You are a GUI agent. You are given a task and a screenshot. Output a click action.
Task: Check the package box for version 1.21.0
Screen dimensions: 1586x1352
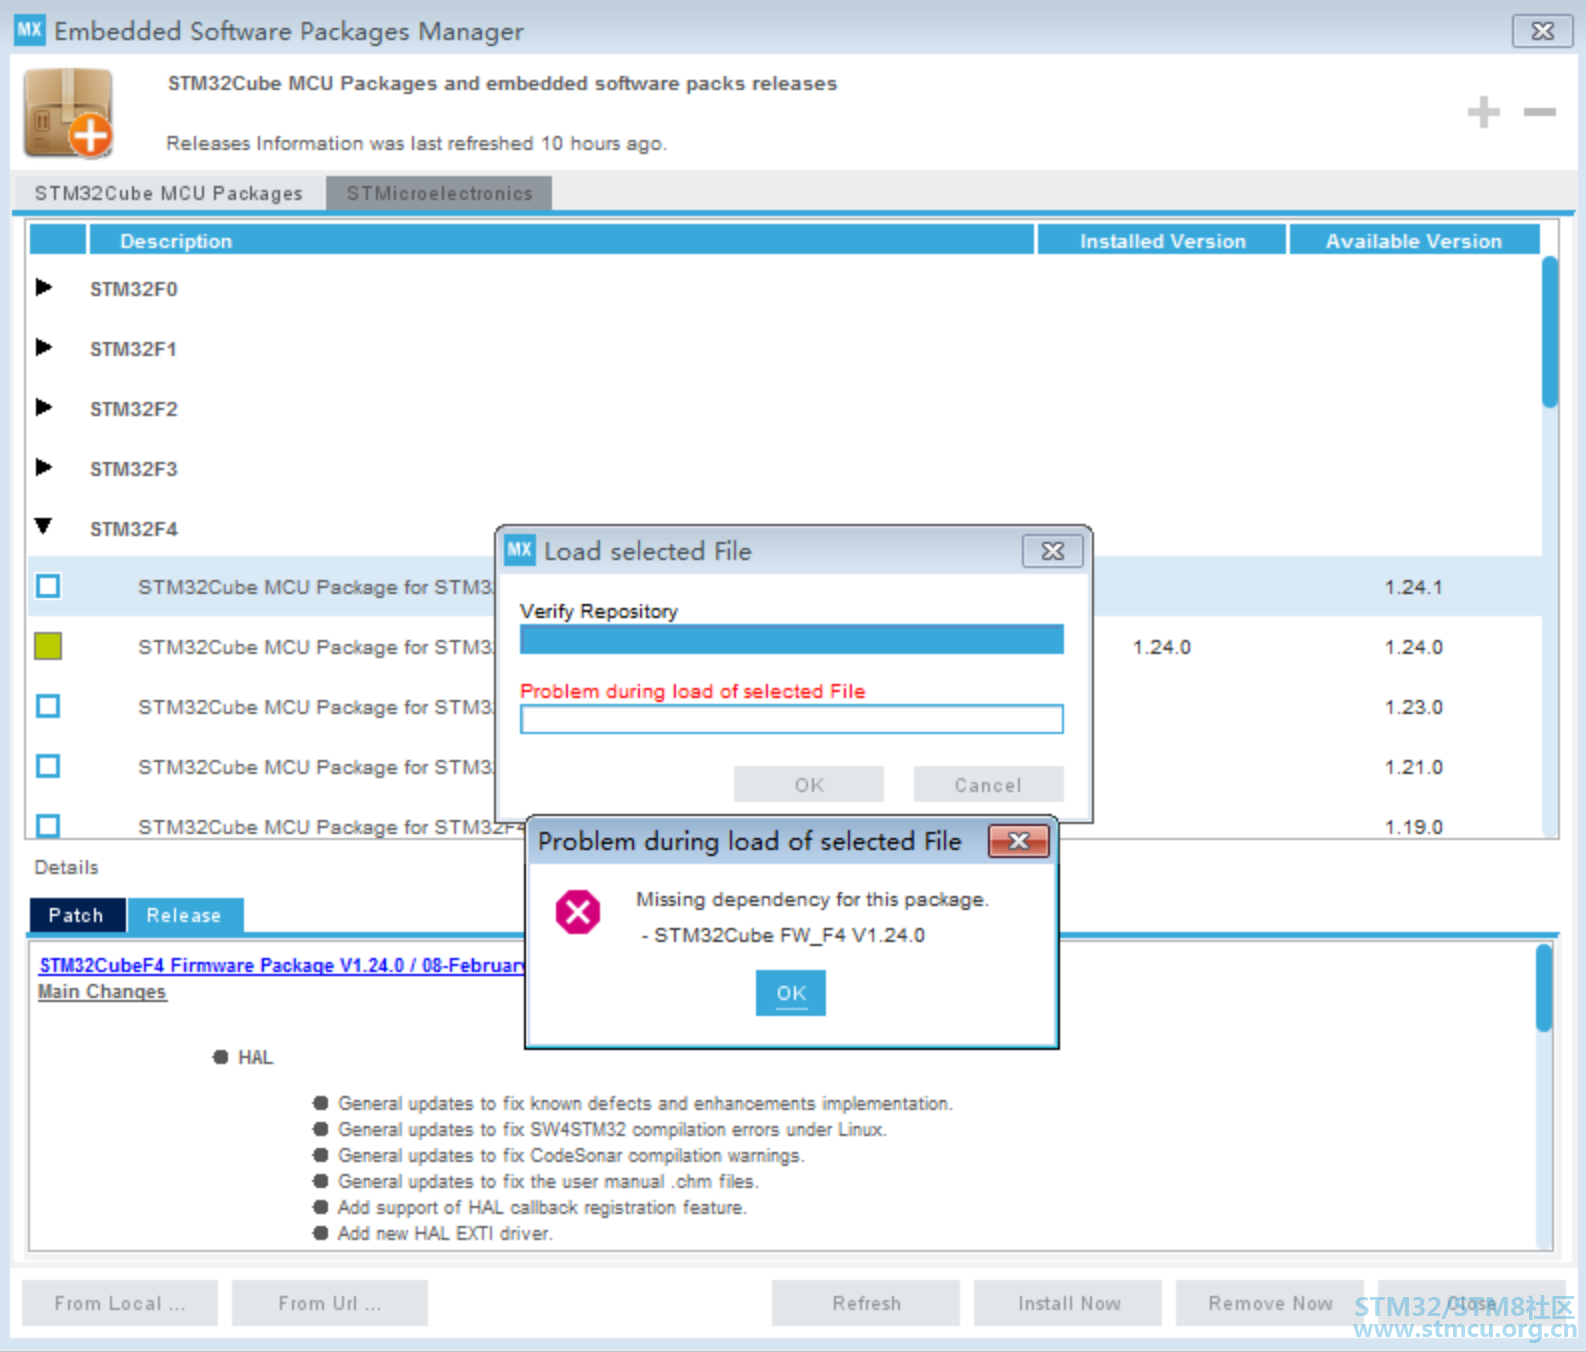48,766
